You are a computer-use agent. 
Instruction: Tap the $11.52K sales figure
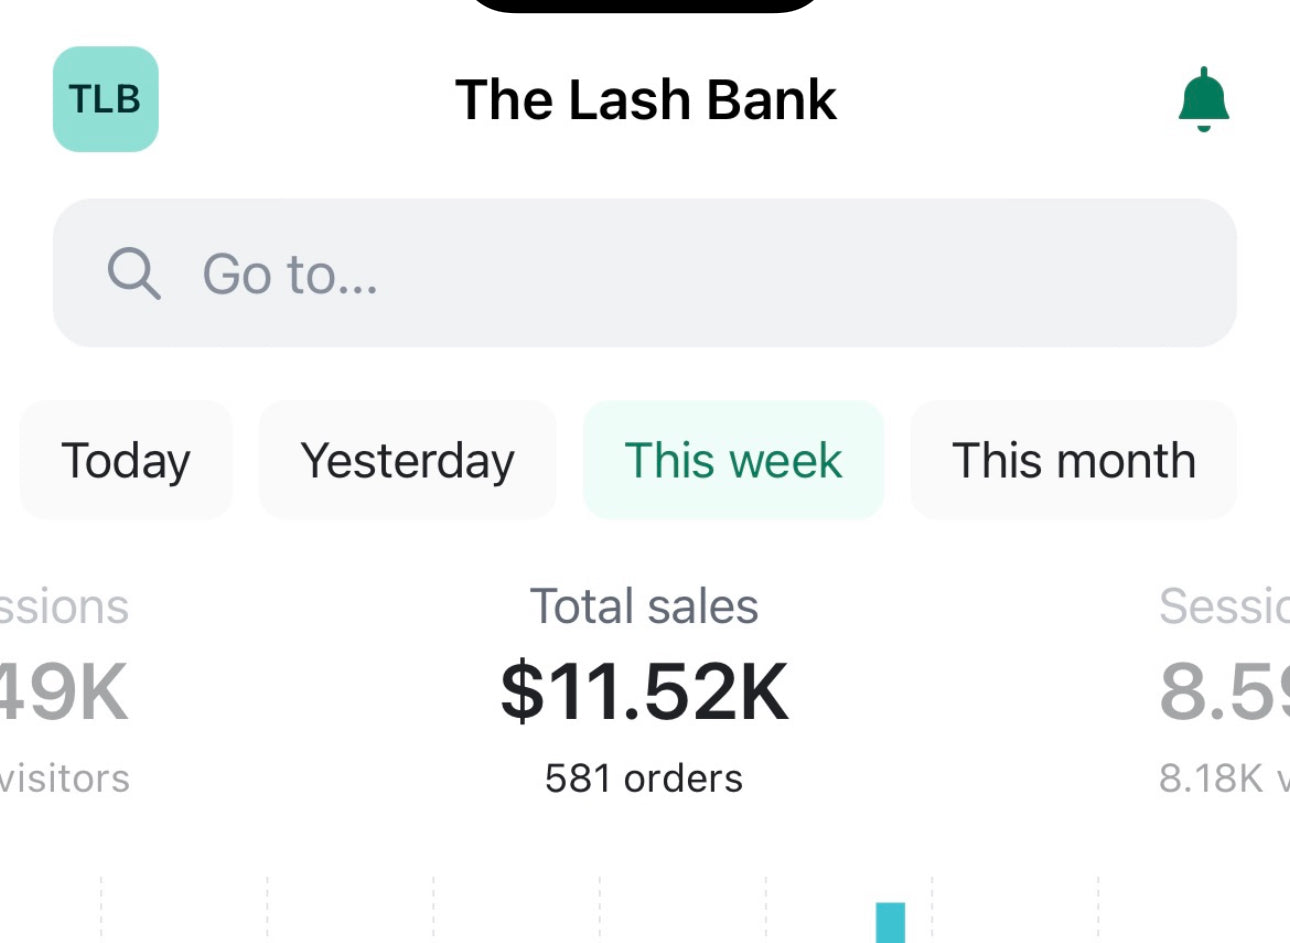pos(644,692)
